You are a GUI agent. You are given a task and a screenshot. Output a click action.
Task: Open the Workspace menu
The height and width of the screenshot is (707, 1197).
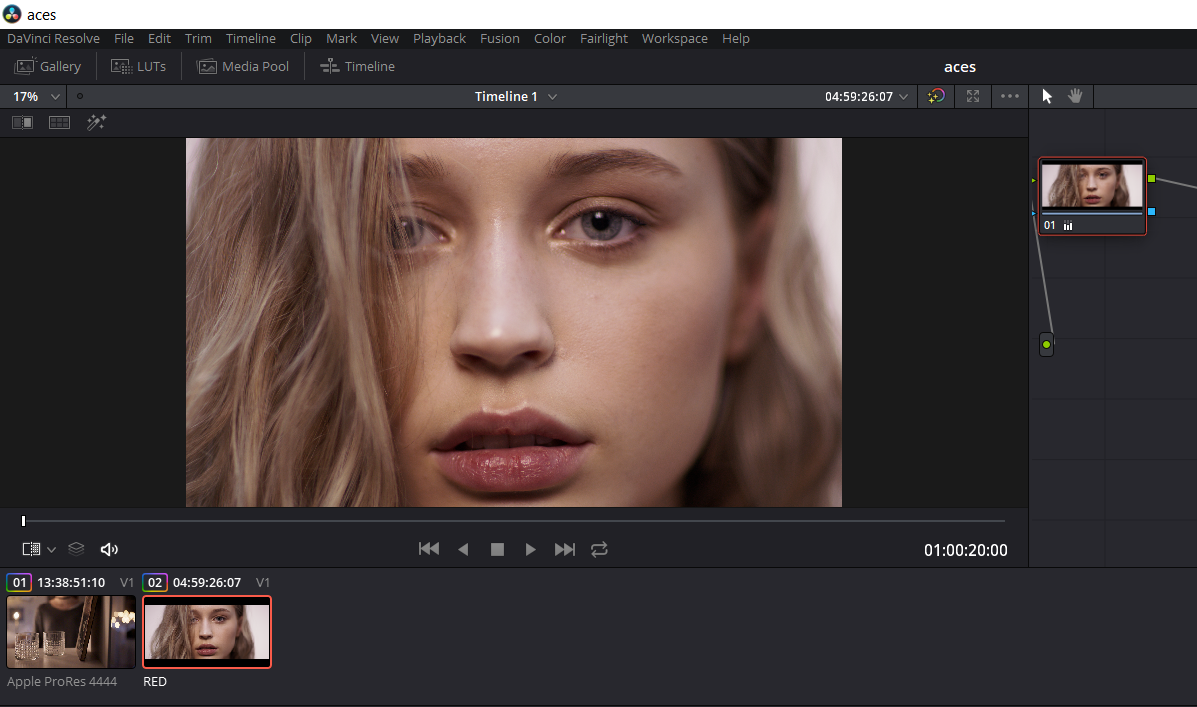point(675,38)
